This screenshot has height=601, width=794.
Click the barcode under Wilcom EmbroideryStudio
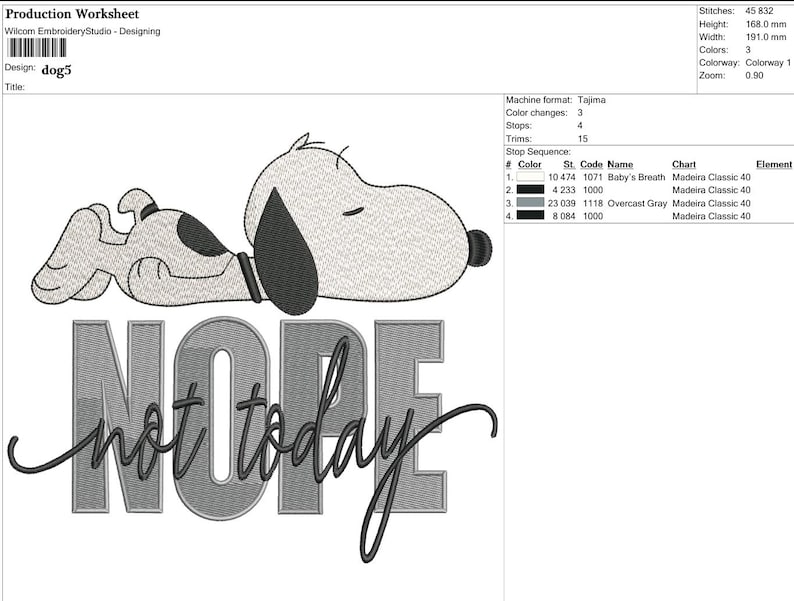pyautogui.click(x=36, y=48)
